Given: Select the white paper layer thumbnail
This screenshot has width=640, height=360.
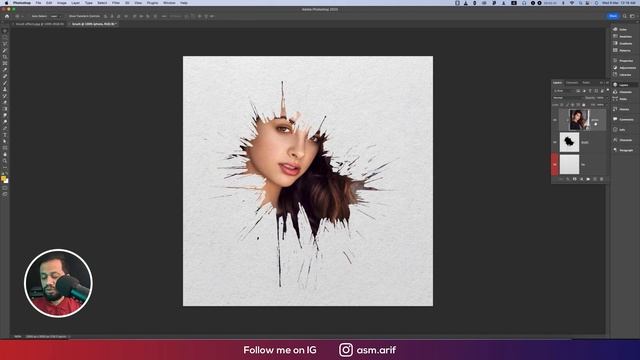Looking at the screenshot, I should (569, 164).
